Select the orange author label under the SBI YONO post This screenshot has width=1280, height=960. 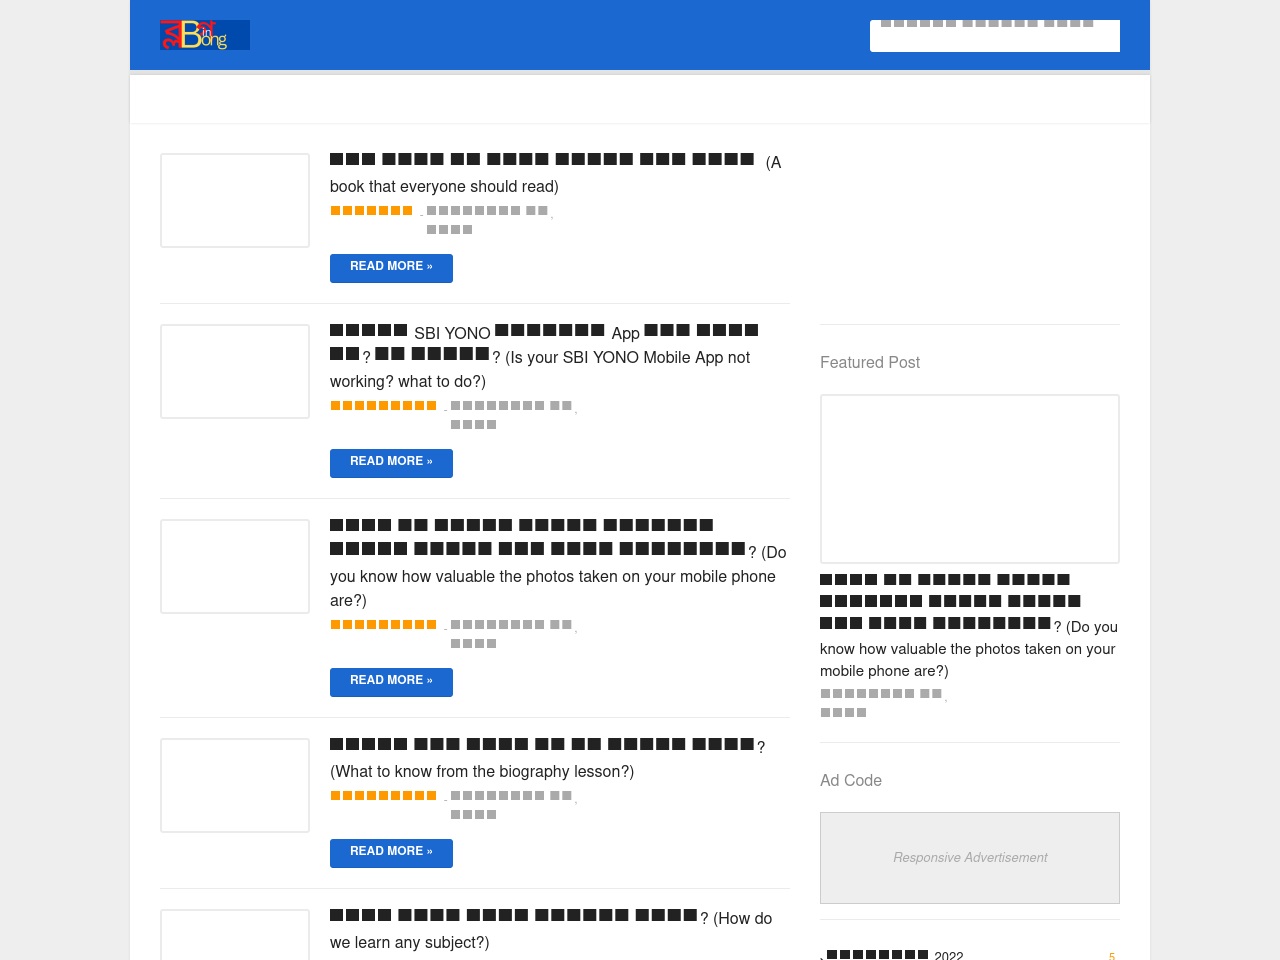384,406
